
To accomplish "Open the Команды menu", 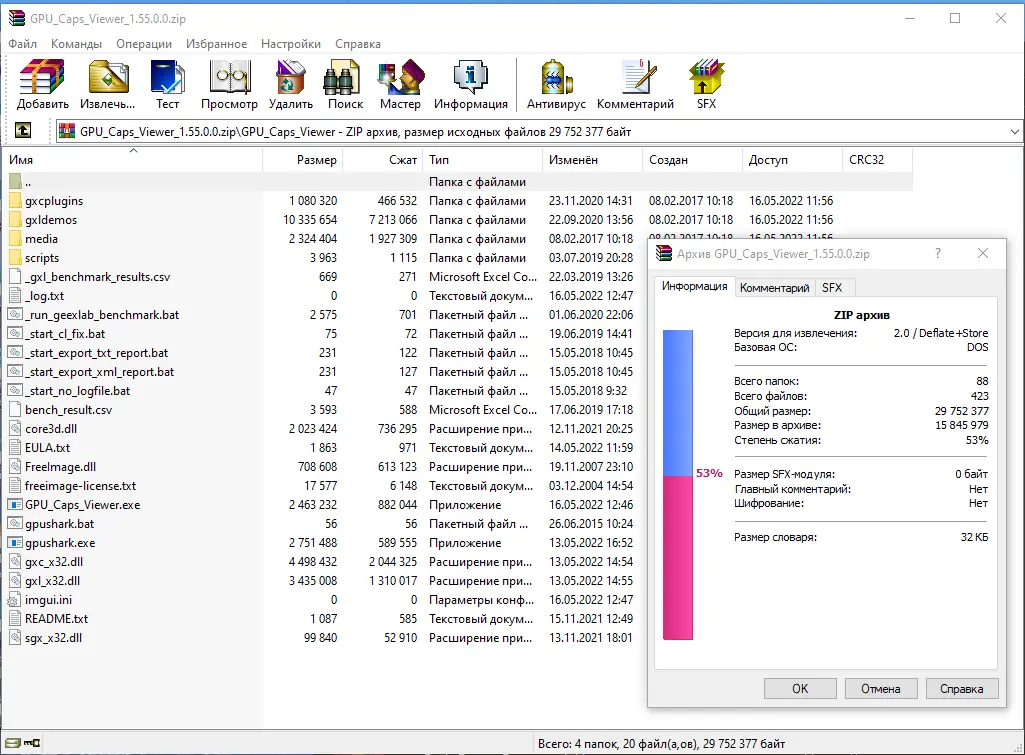I will (76, 44).
